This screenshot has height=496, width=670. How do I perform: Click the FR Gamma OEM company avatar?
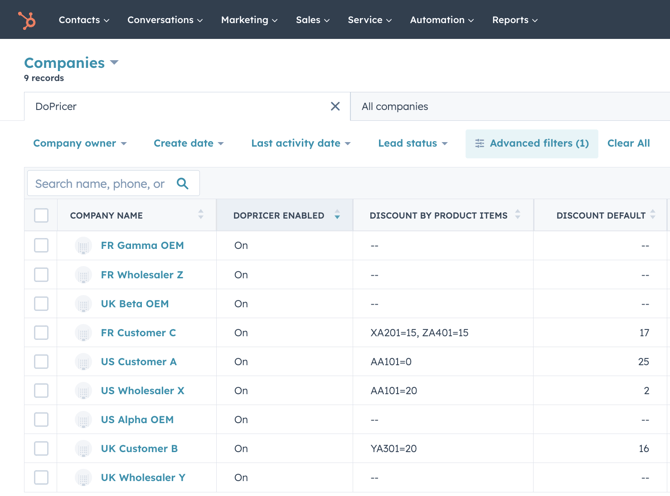[83, 245]
